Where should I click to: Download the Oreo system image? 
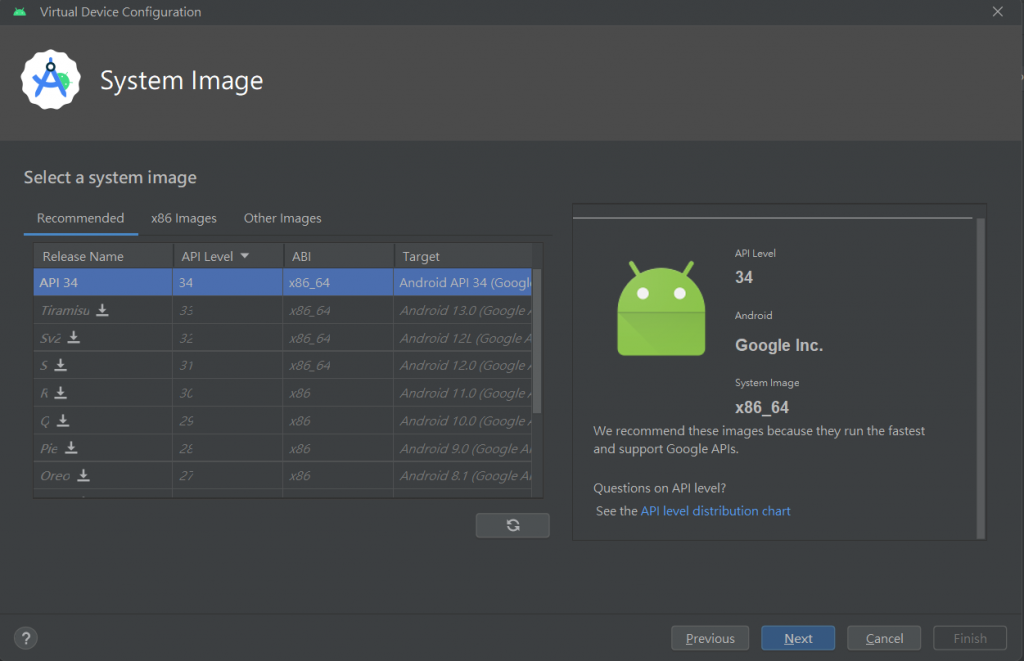click(x=84, y=476)
